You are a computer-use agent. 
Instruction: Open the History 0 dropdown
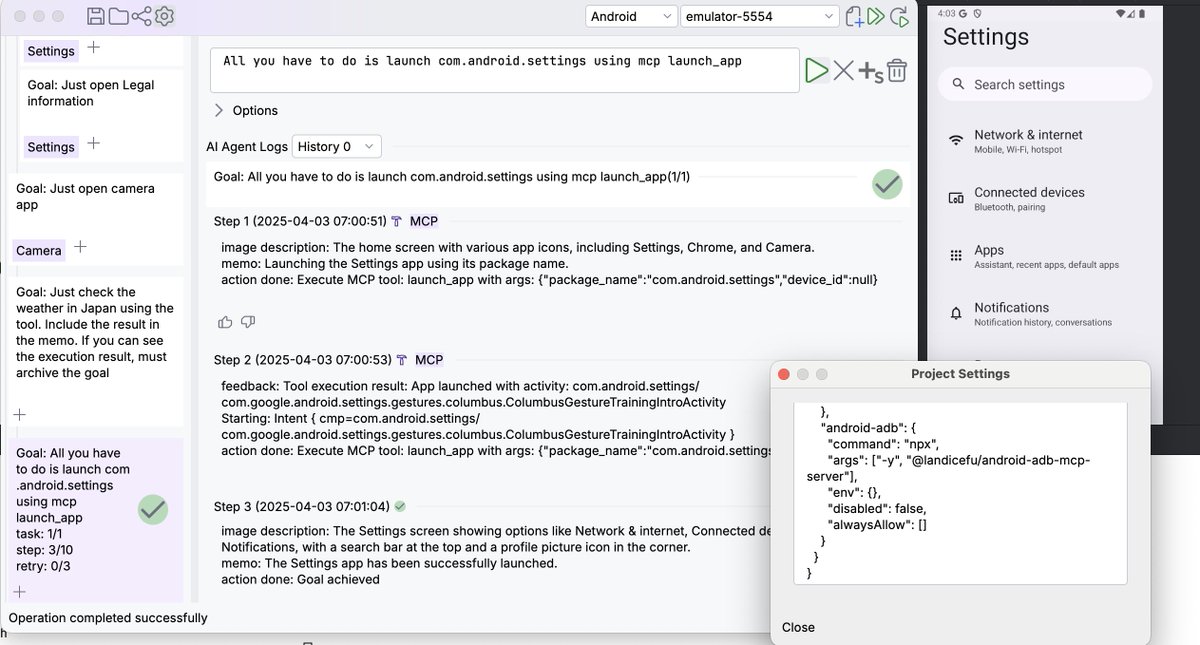click(x=337, y=146)
